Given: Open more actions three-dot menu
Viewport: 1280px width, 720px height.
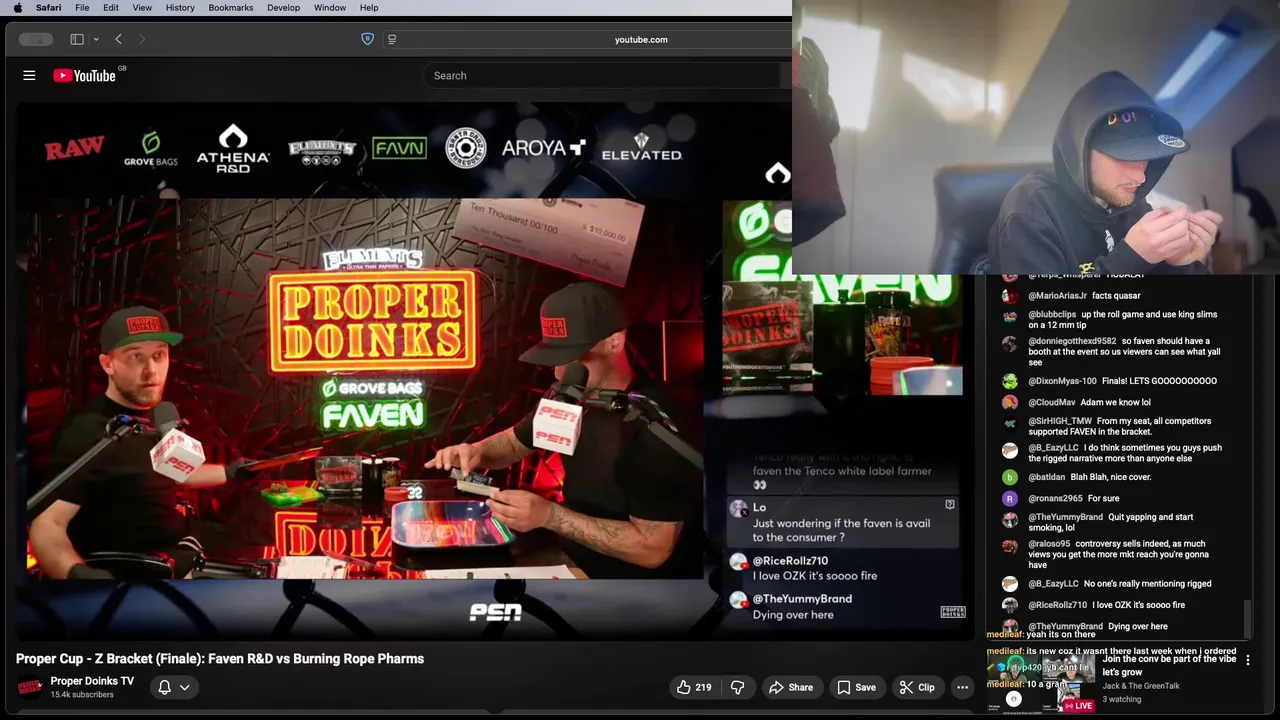Looking at the screenshot, I should click(x=962, y=687).
